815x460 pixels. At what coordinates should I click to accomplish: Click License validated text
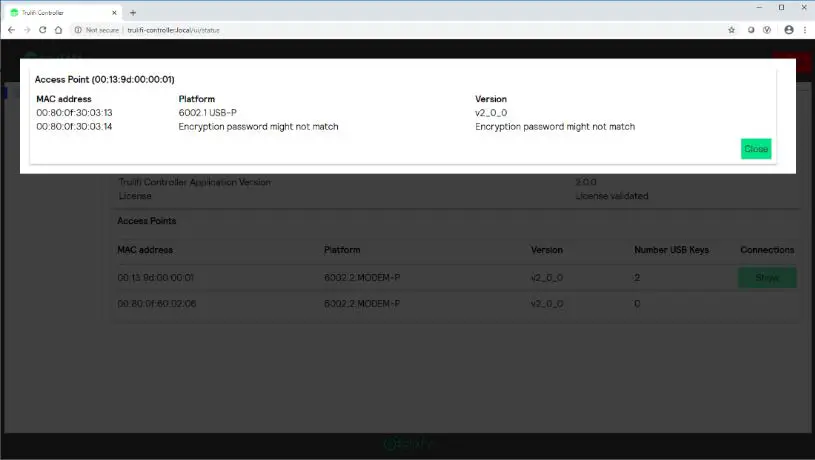pyautogui.click(x=612, y=196)
